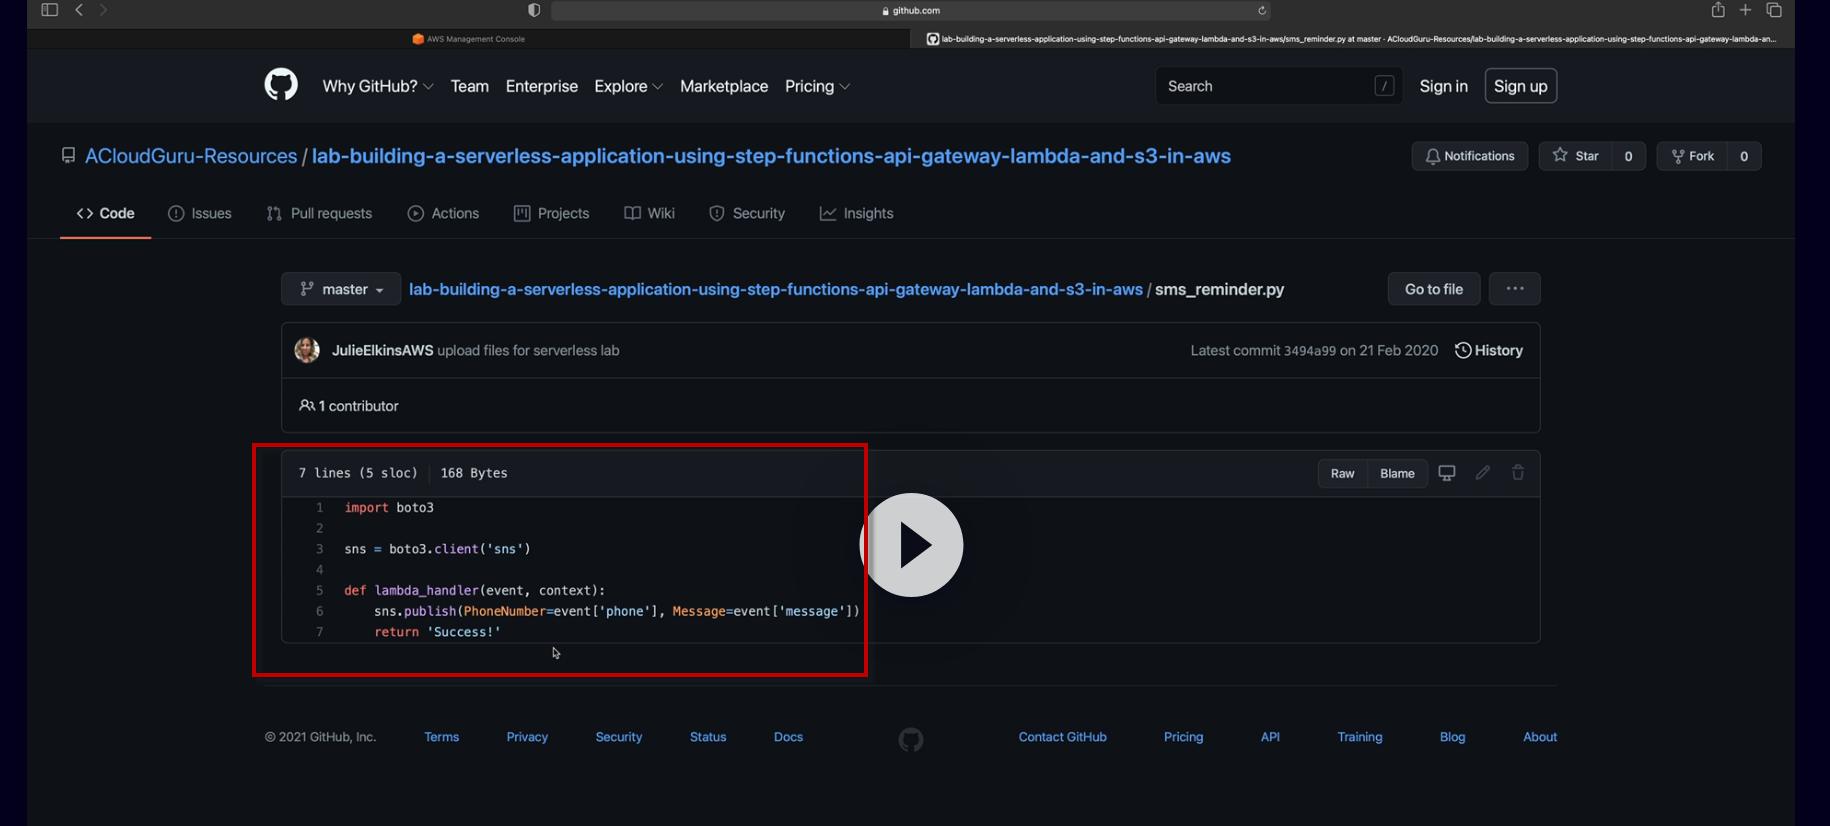The image size is (1830, 826).
Task: Fork the repository
Action: [1693, 156]
